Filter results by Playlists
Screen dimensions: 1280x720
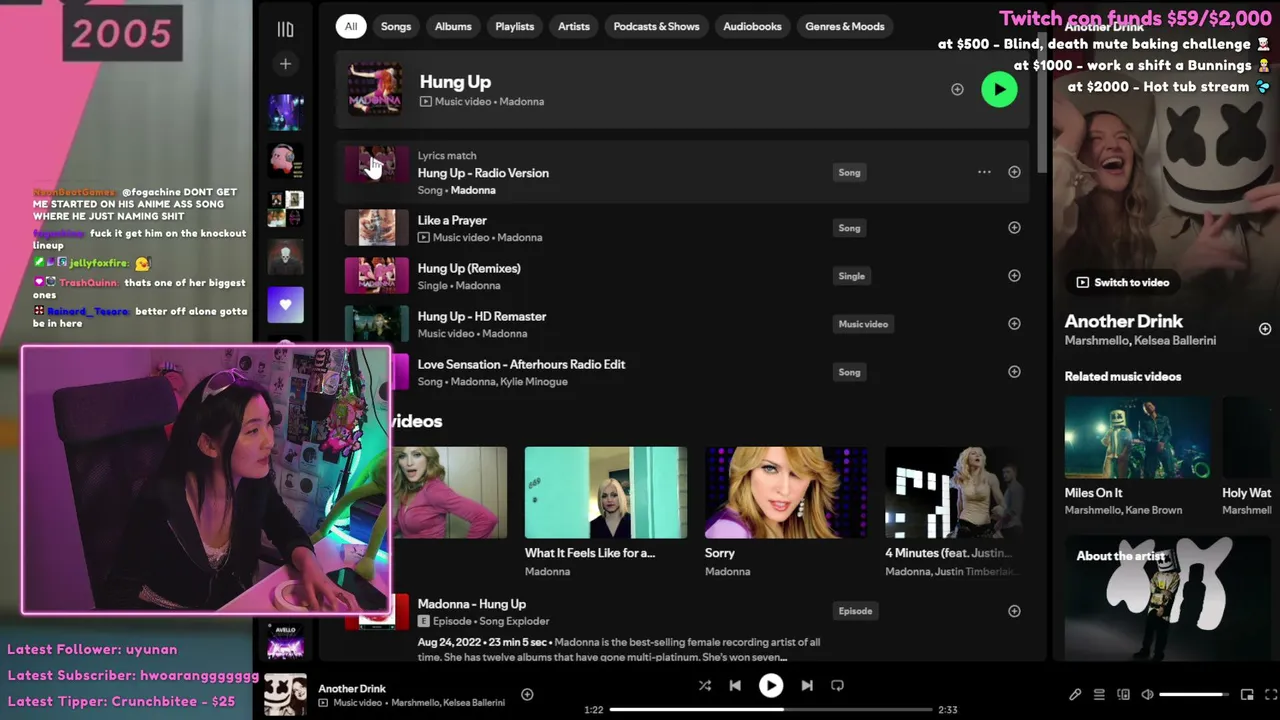coord(515,26)
